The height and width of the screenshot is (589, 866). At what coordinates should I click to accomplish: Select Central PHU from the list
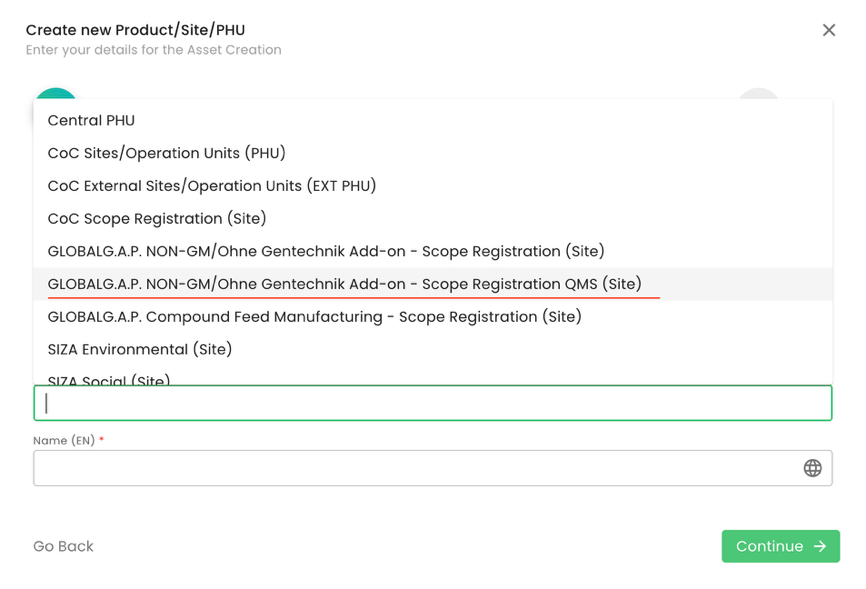[x=91, y=120]
